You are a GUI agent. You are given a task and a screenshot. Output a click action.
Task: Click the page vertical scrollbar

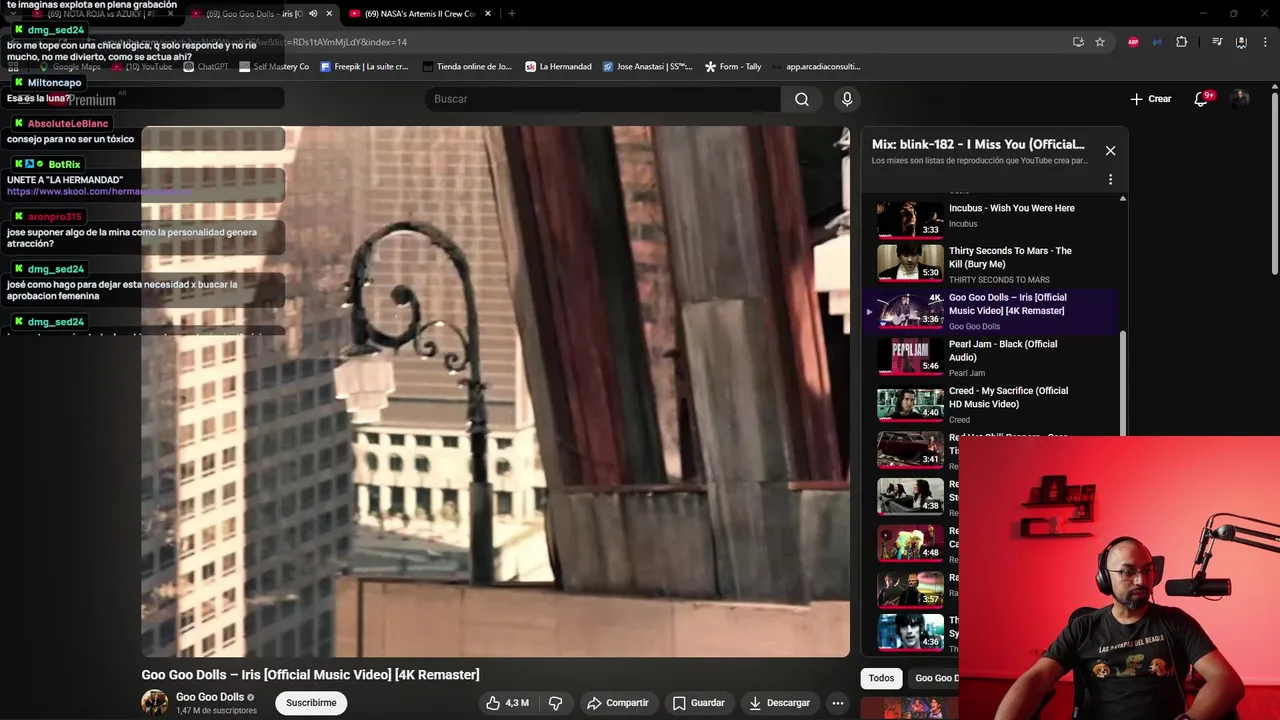1274,185
